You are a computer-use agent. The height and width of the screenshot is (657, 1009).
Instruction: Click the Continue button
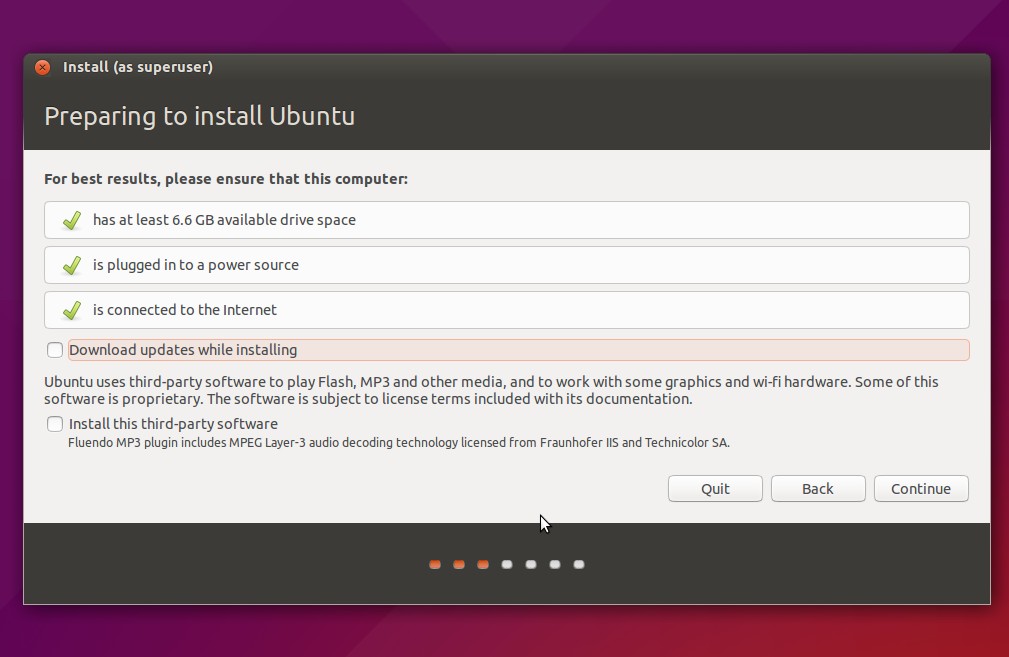pyautogui.click(x=921, y=489)
